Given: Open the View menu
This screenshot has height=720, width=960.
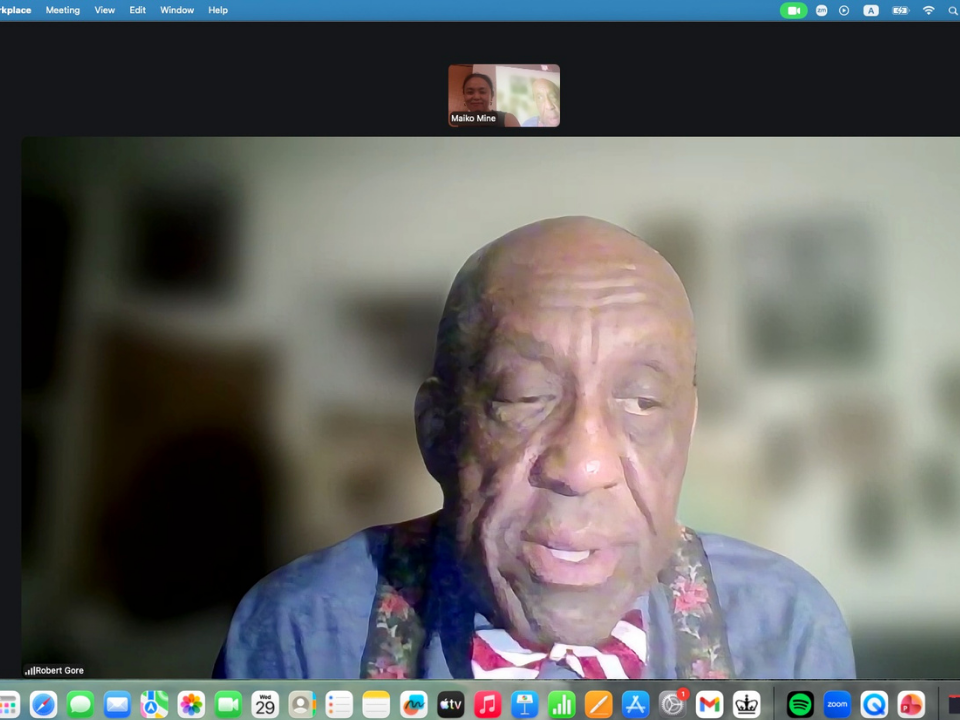Looking at the screenshot, I should click(105, 10).
